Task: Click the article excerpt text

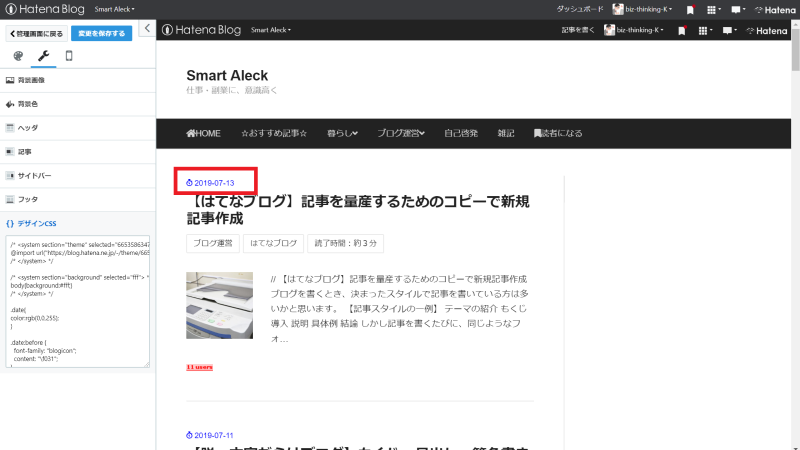Action: pos(399,309)
